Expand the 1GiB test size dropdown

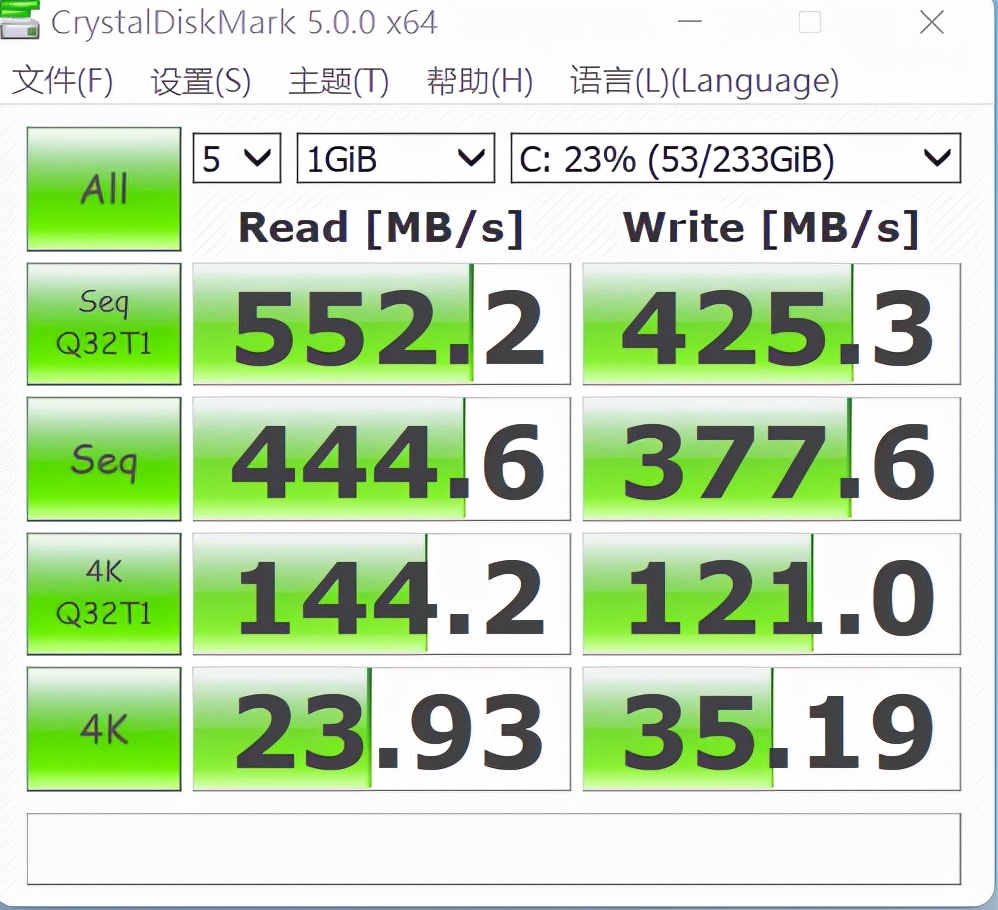[396, 158]
